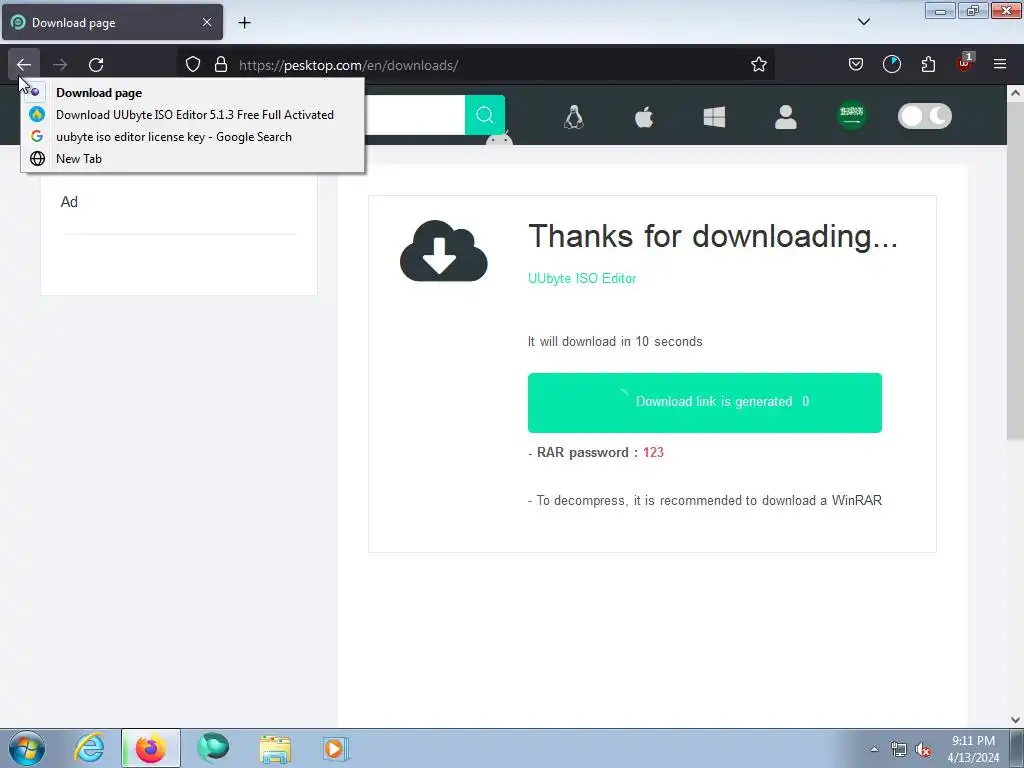Open the file explorer folder in taskbar
1024x768 pixels.
[275, 748]
